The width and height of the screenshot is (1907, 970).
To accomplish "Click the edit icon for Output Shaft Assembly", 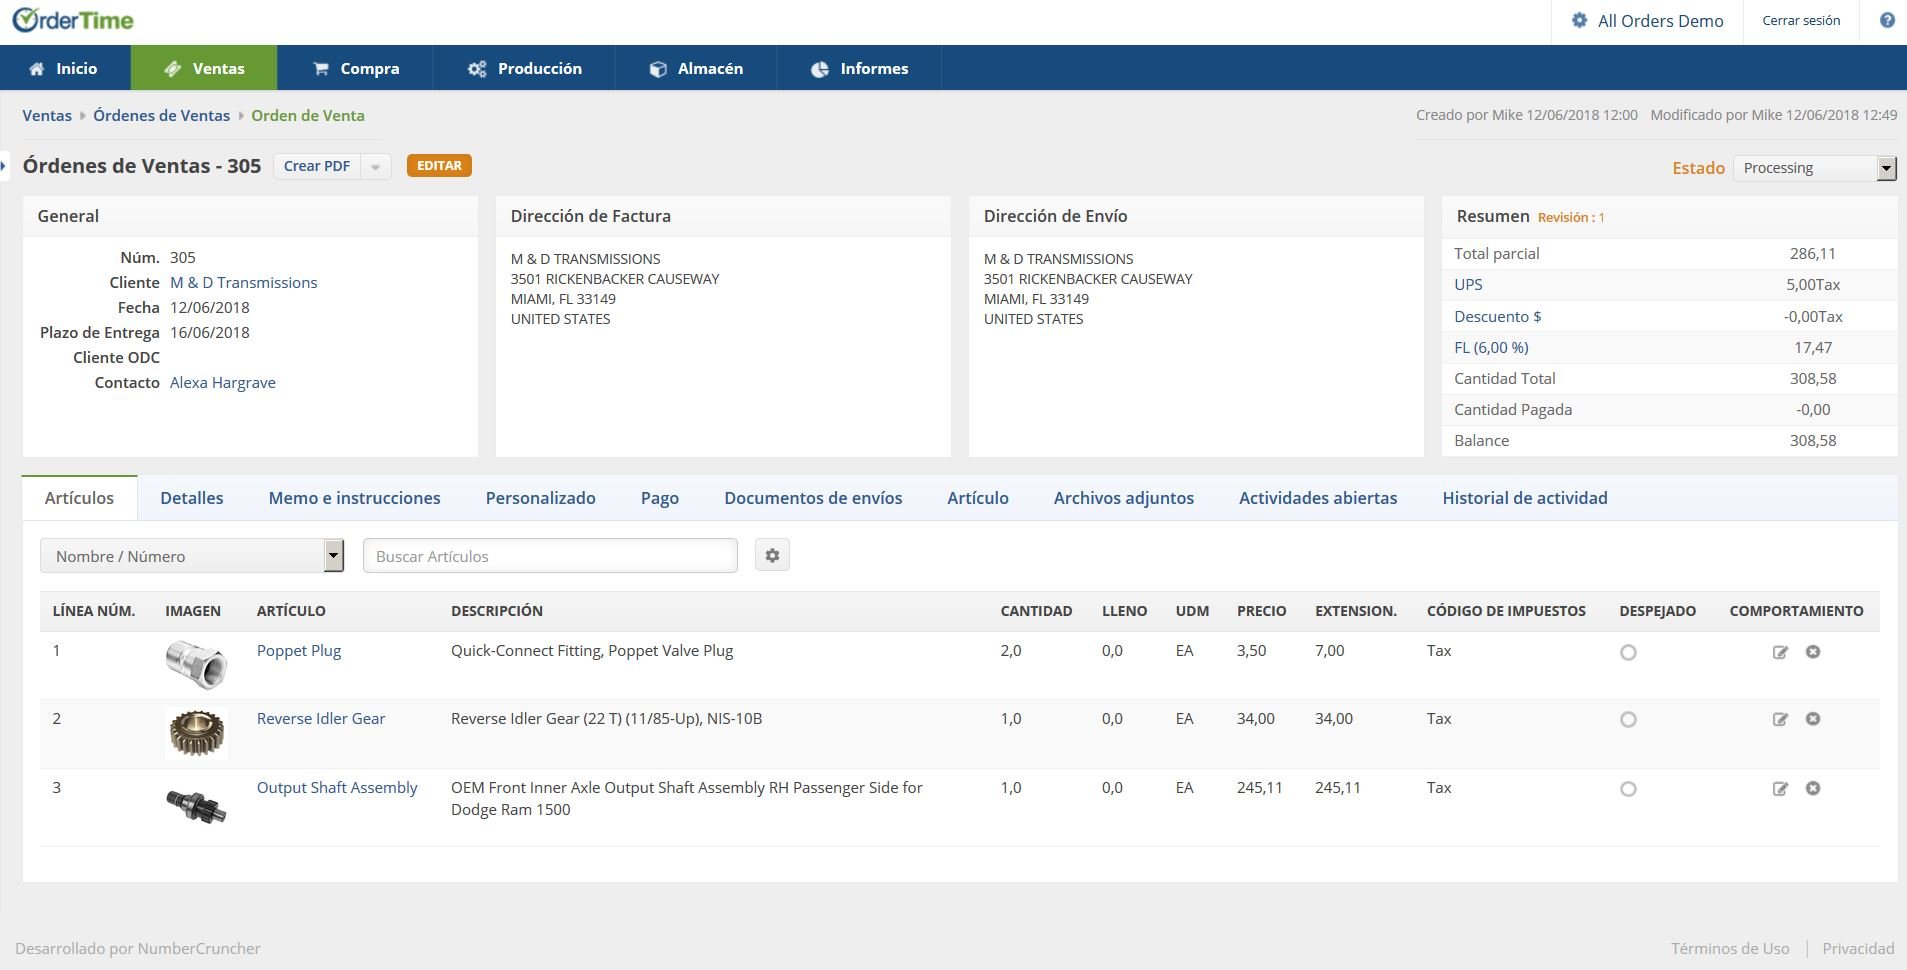I will click(x=1780, y=789).
